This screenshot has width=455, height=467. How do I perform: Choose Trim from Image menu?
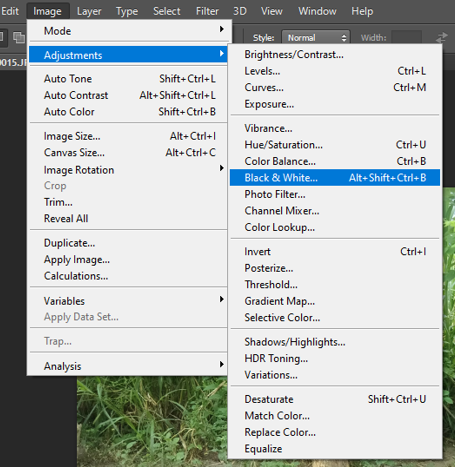point(129,202)
